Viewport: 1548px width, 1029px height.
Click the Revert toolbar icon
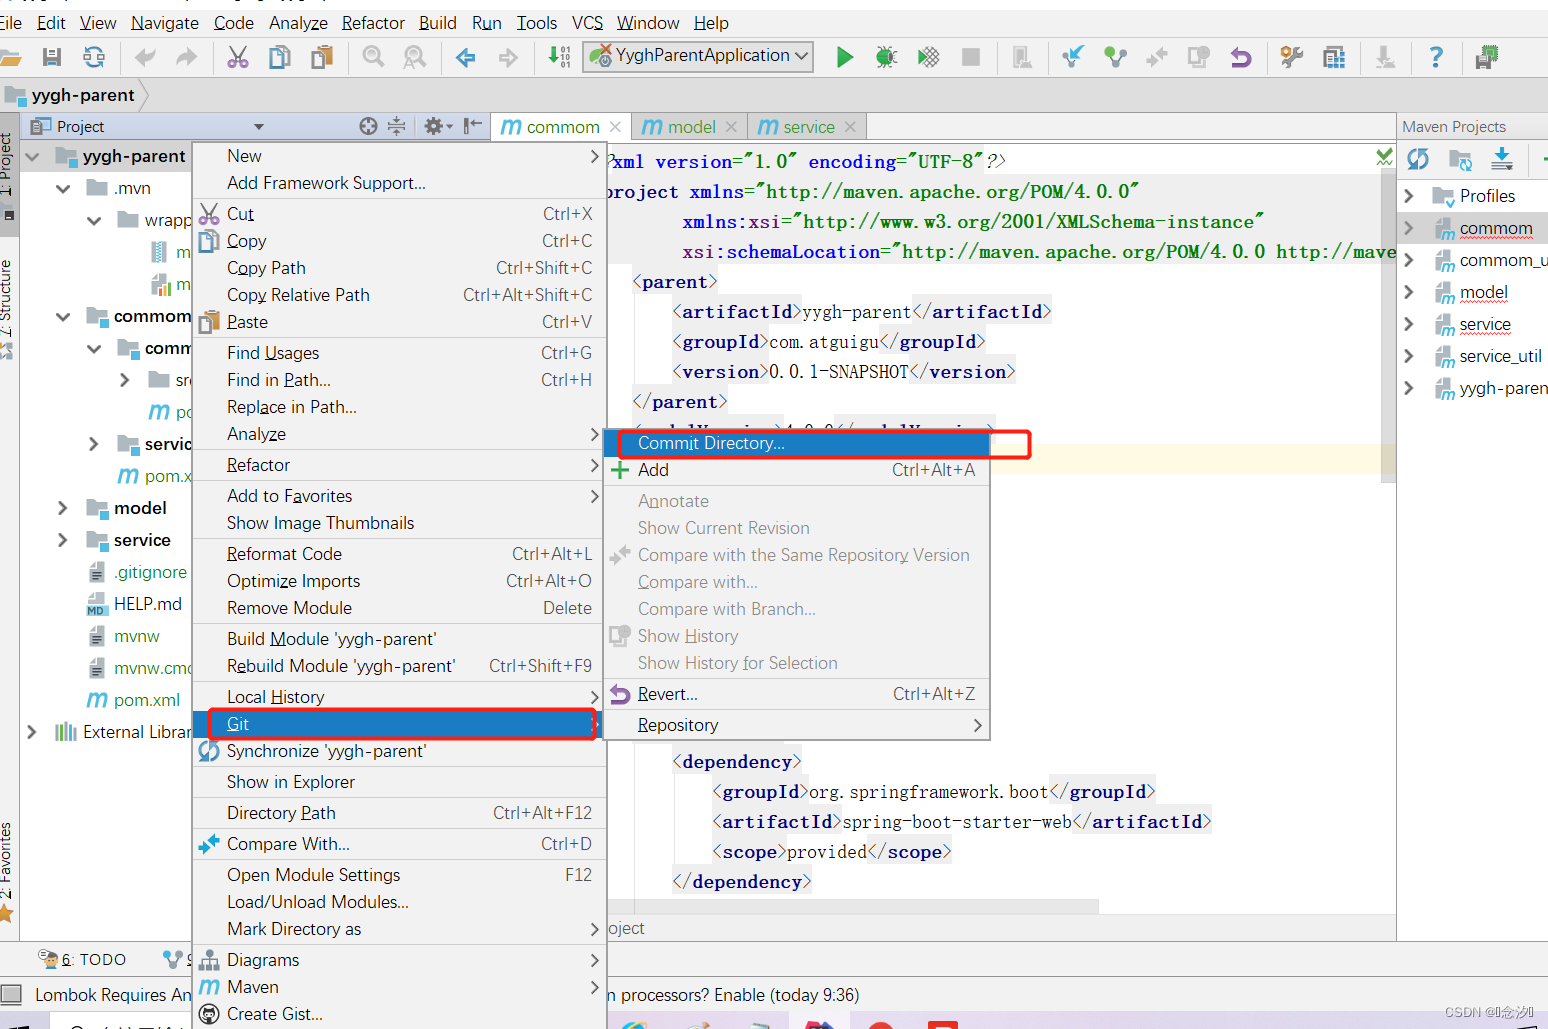click(1241, 57)
